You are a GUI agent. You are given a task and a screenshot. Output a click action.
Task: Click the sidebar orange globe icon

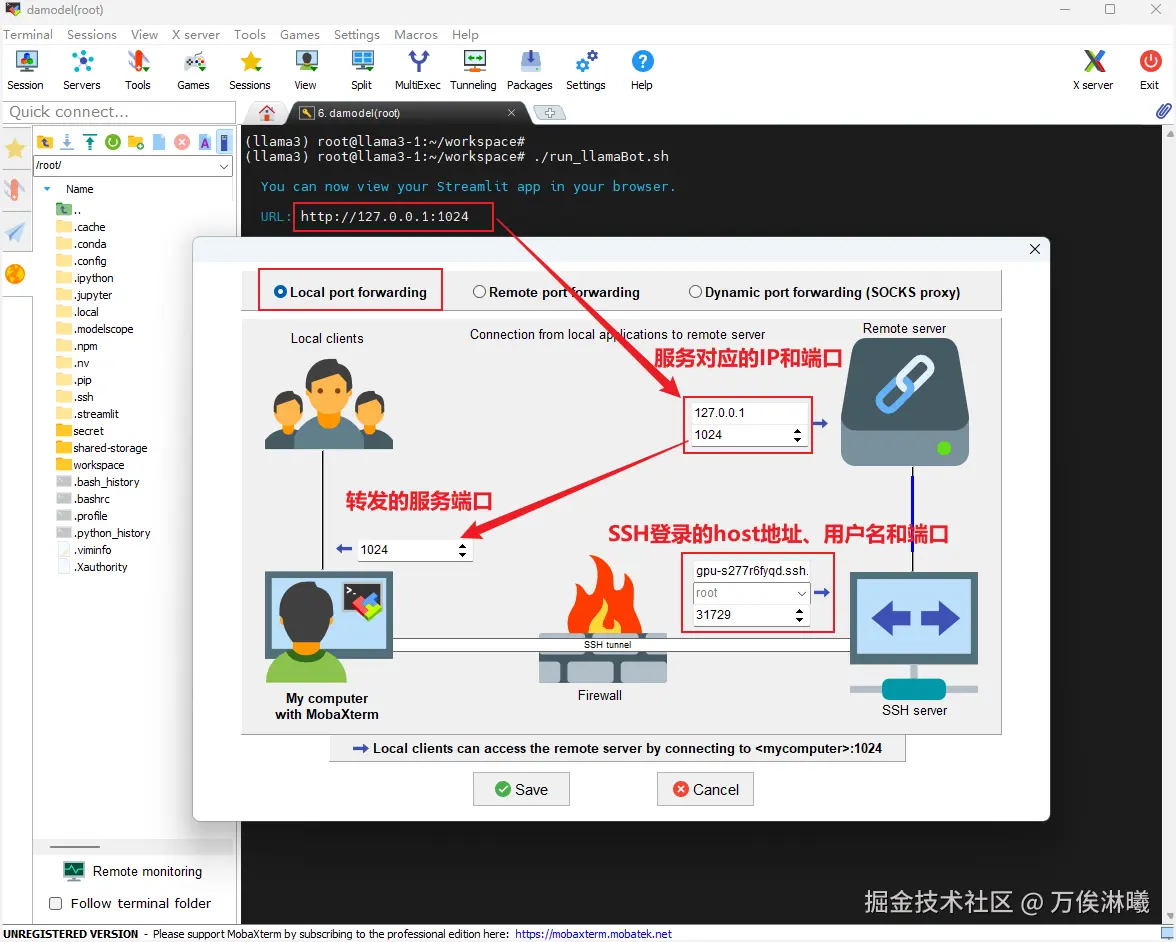coord(15,274)
